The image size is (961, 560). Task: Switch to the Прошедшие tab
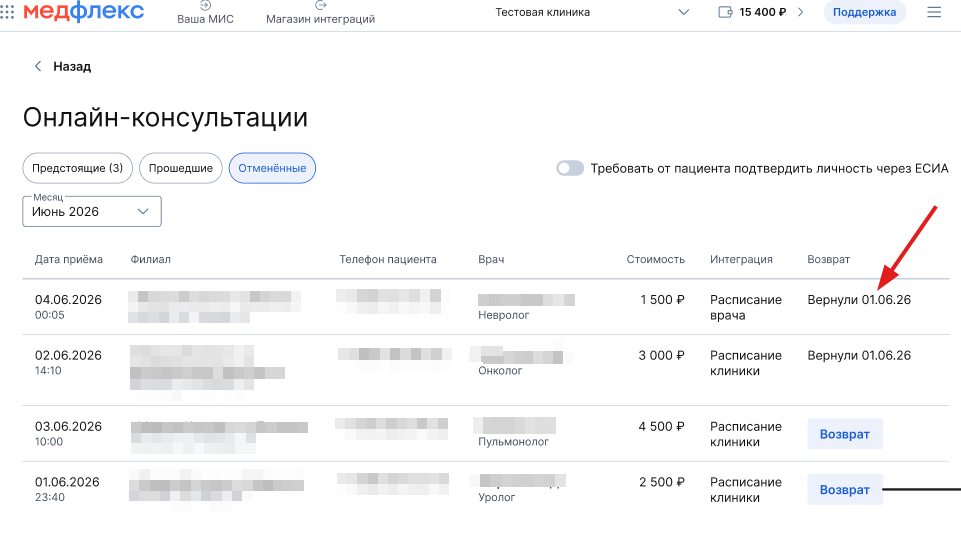[x=181, y=168]
